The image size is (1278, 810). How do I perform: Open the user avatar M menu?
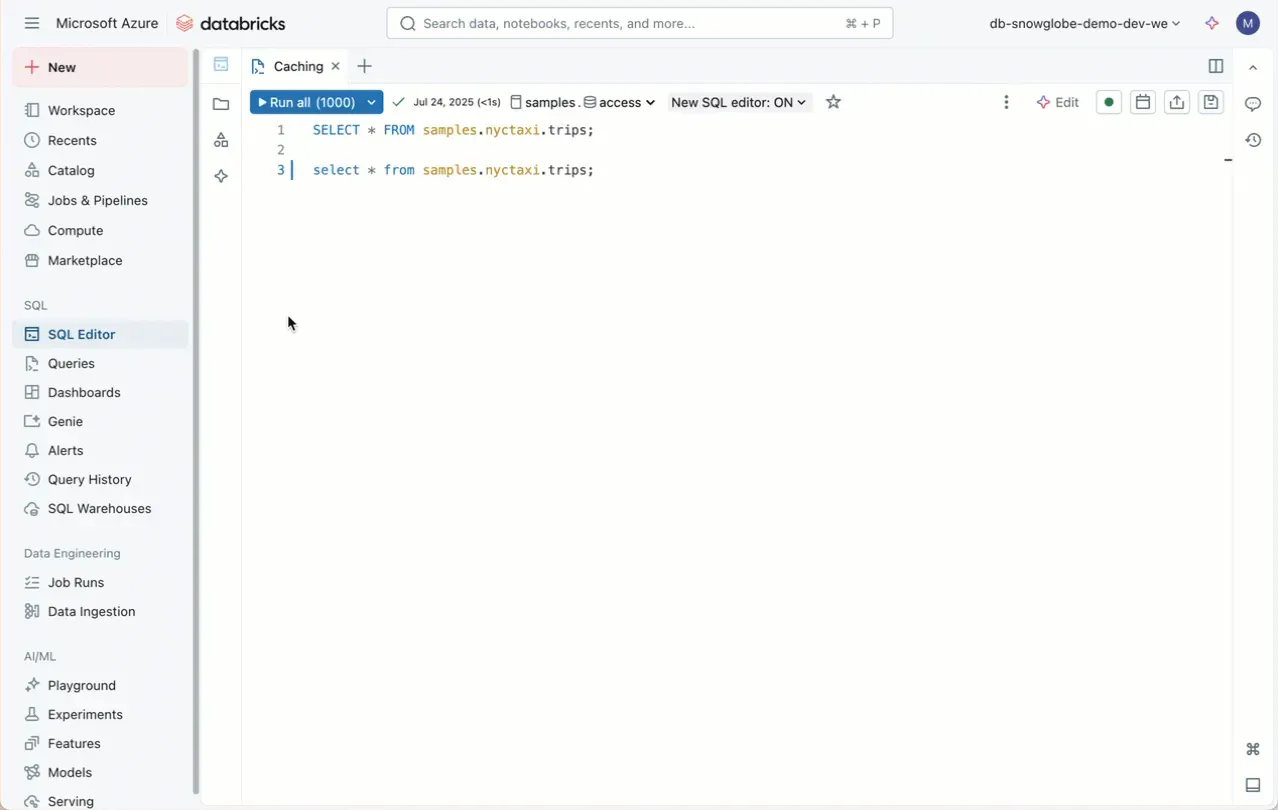[1247, 23]
